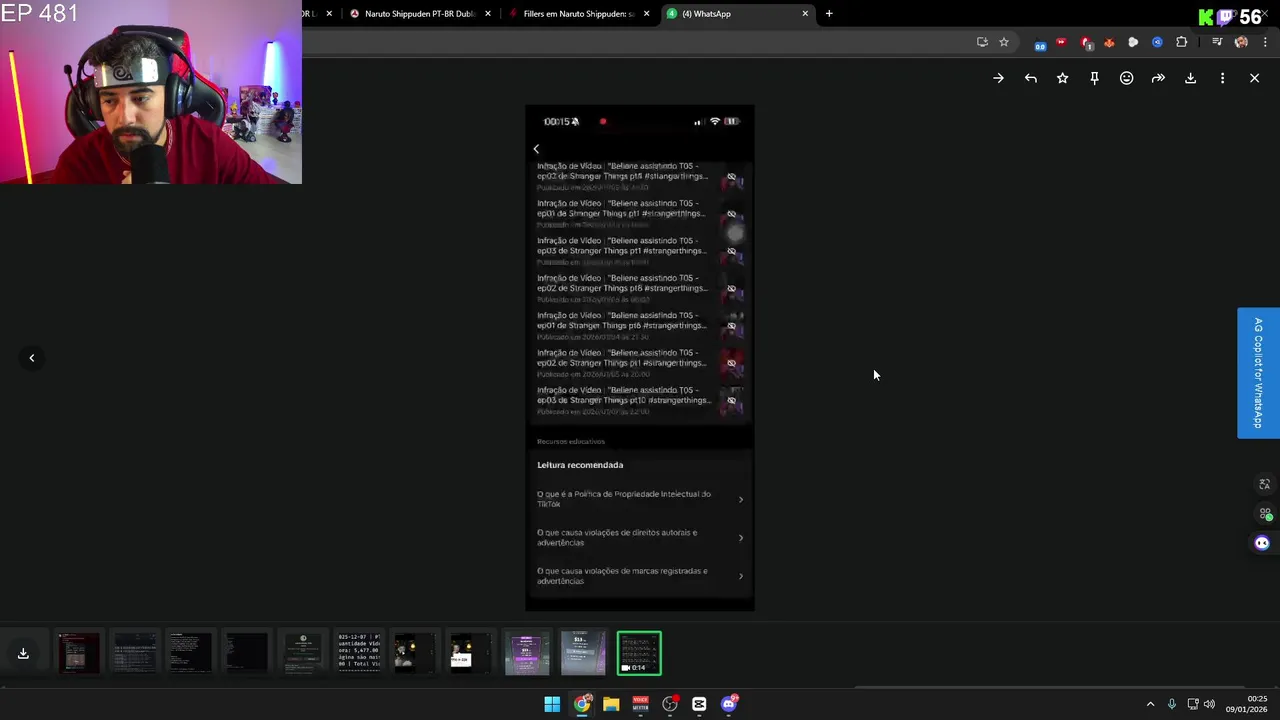Switch to Fillers em Naruto Shippuden tab
Image resolution: width=1280 pixels, height=720 pixels.
point(578,14)
